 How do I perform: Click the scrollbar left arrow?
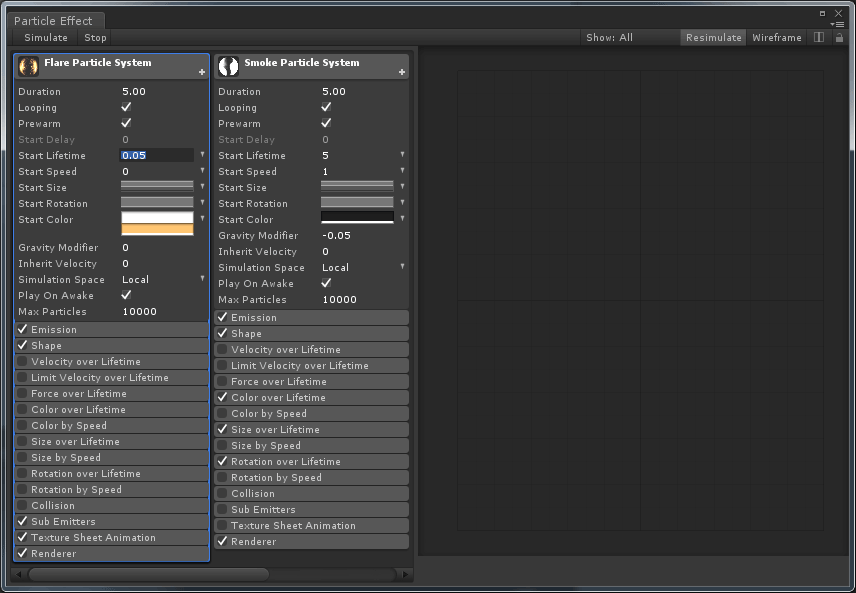point(19,574)
